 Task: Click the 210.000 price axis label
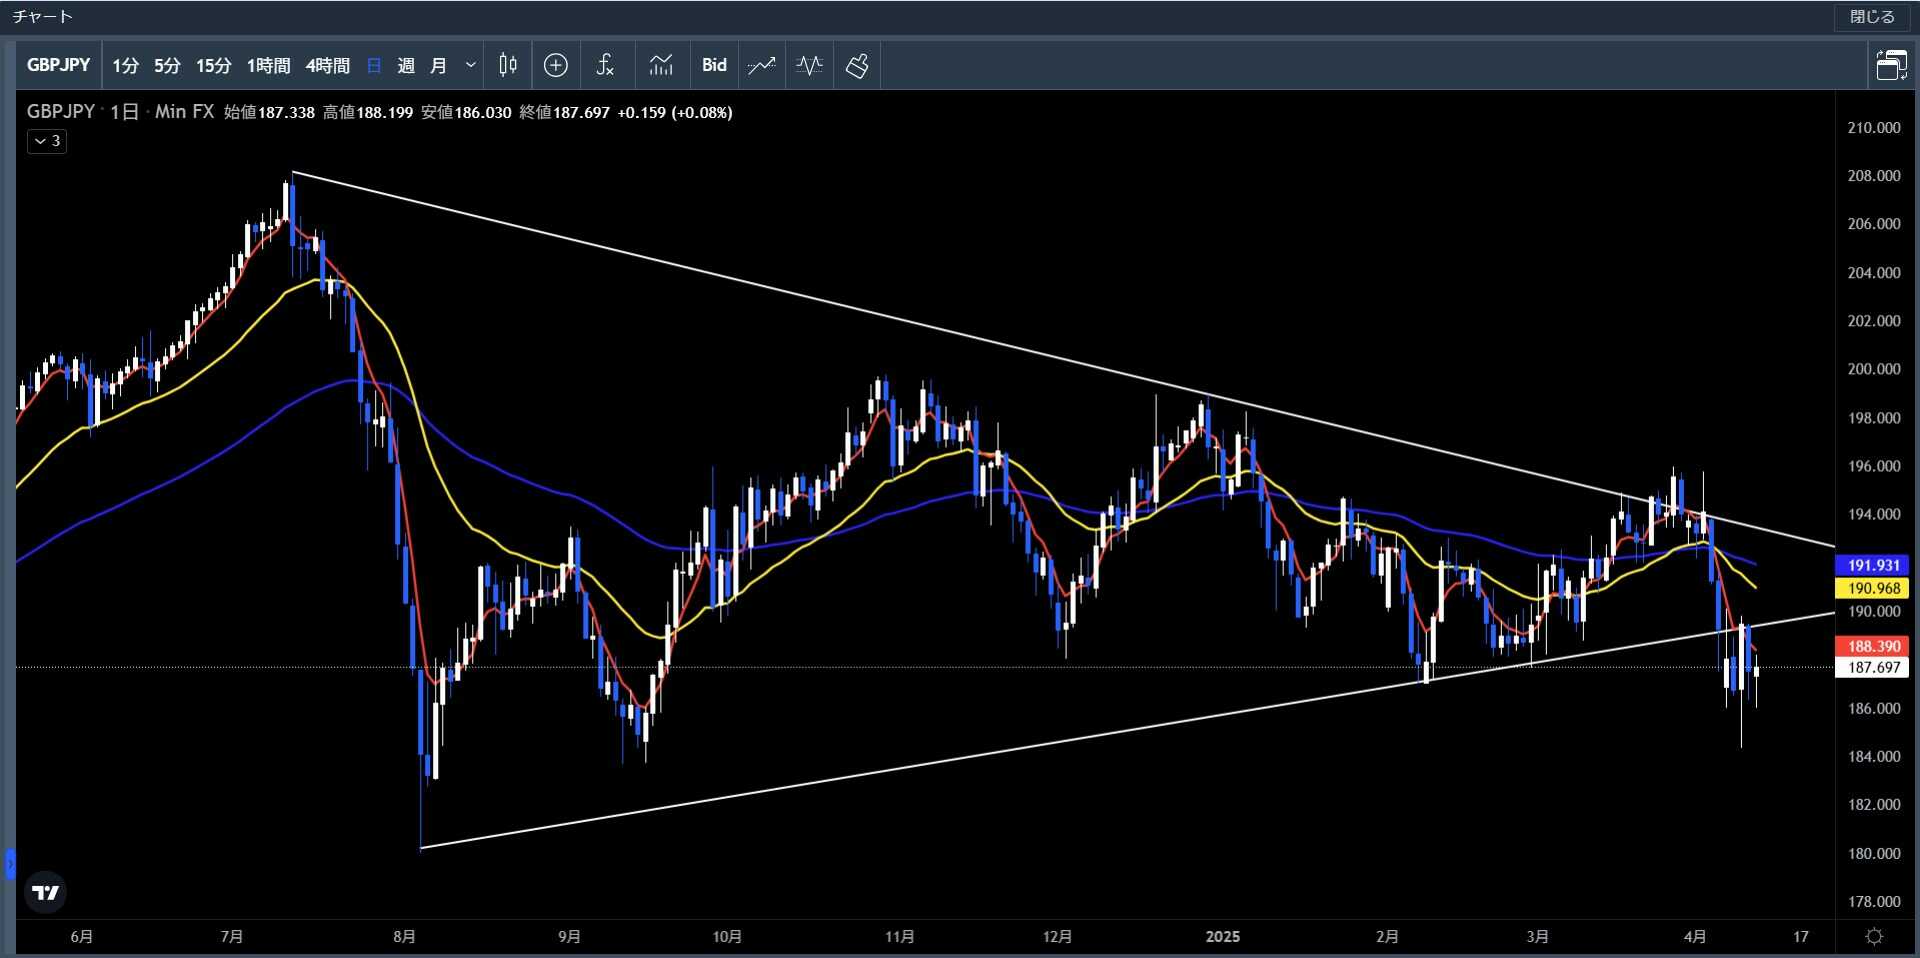tap(1873, 128)
